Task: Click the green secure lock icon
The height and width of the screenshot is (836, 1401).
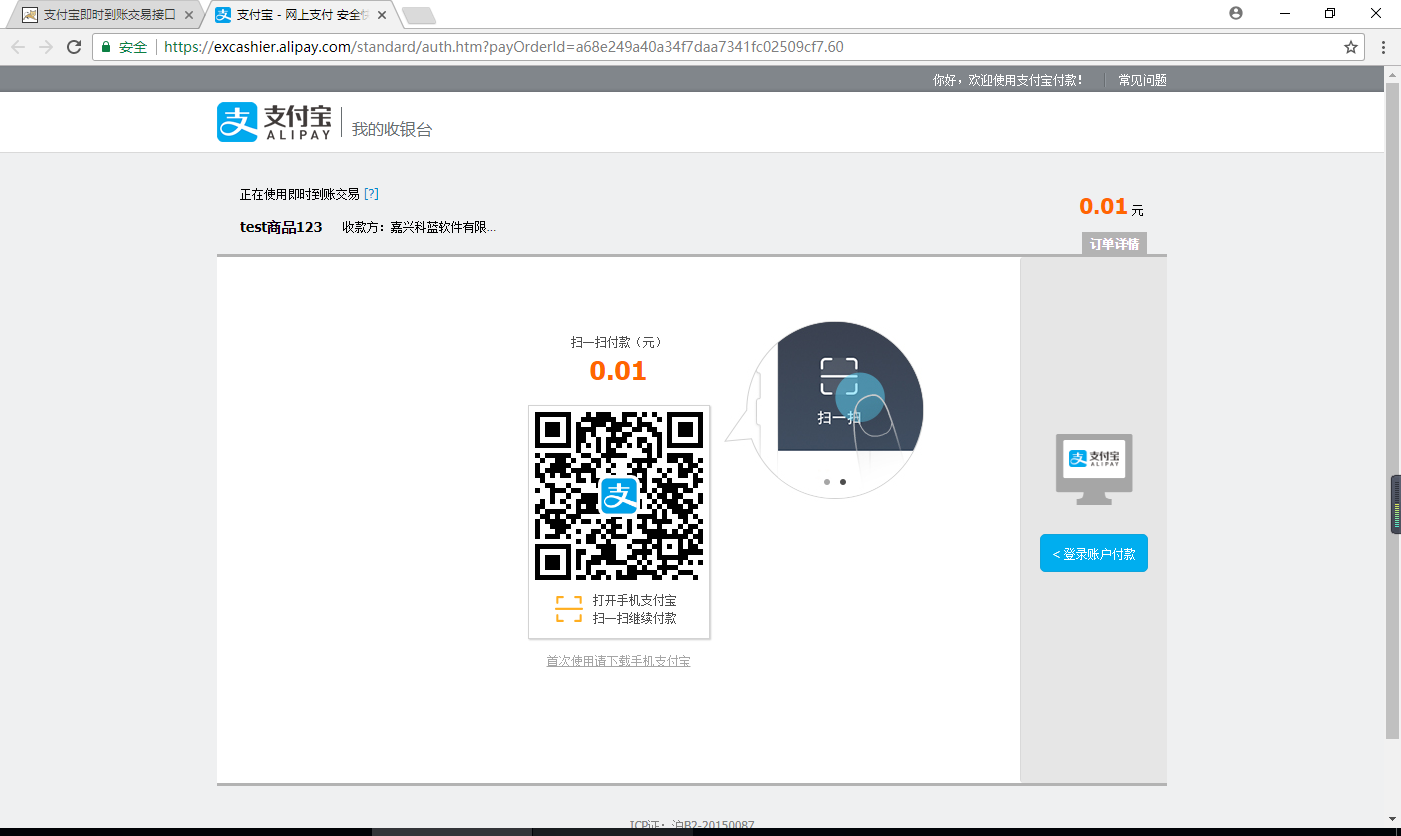Action: [x=106, y=47]
